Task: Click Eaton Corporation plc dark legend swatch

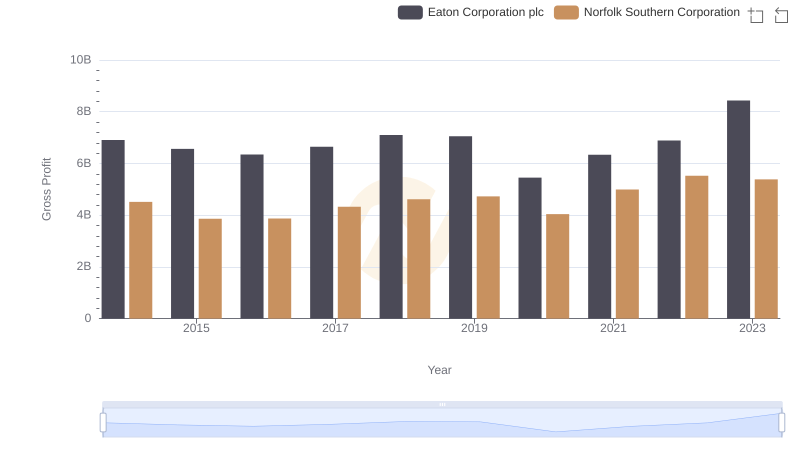Action: (410, 12)
